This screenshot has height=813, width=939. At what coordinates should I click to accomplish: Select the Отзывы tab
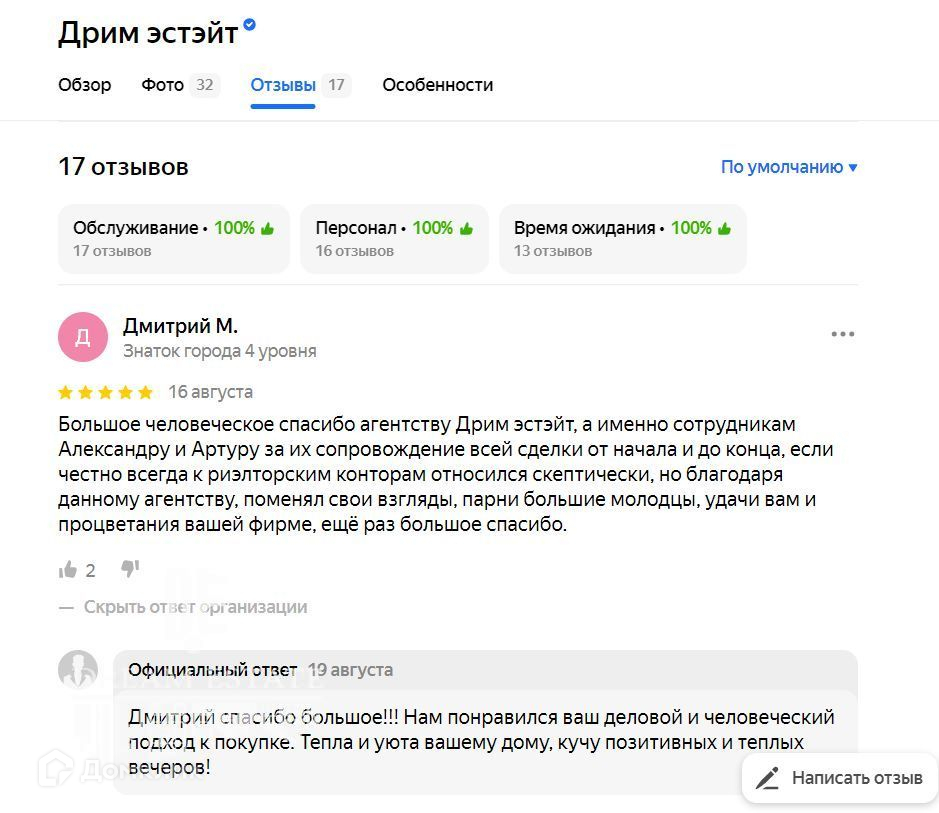click(x=283, y=85)
